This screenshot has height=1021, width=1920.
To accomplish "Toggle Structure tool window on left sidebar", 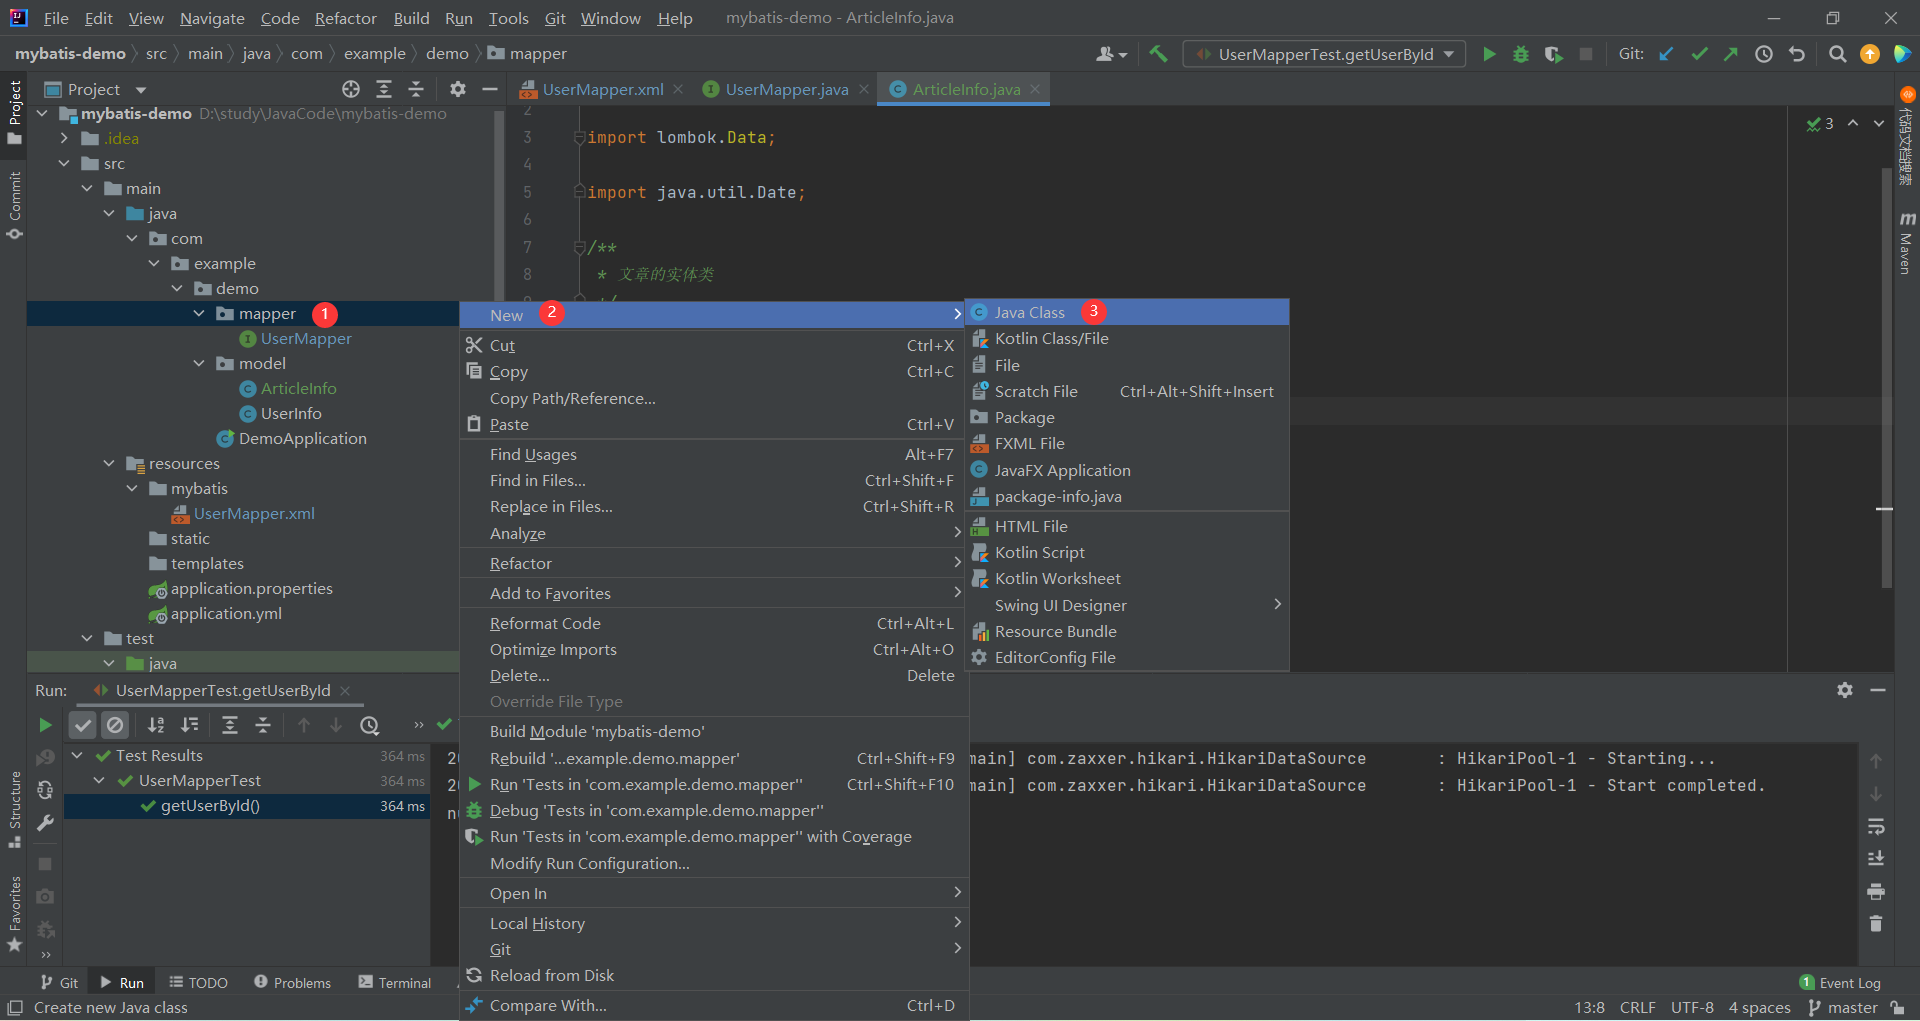I will pos(14,810).
